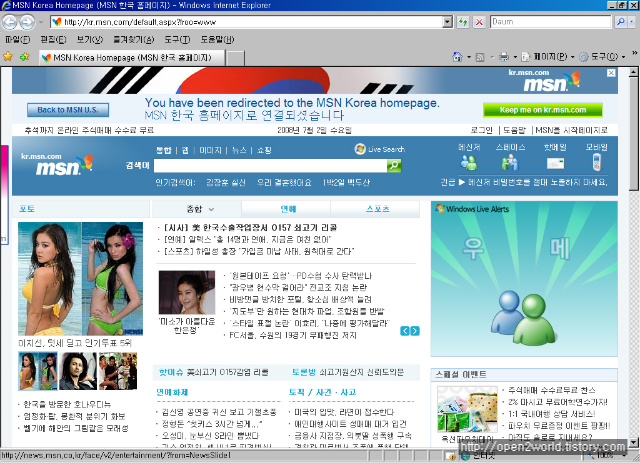Click the kr.msn.com msn logo
The width and height of the screenshot is (640, 464).
[57, 165]
